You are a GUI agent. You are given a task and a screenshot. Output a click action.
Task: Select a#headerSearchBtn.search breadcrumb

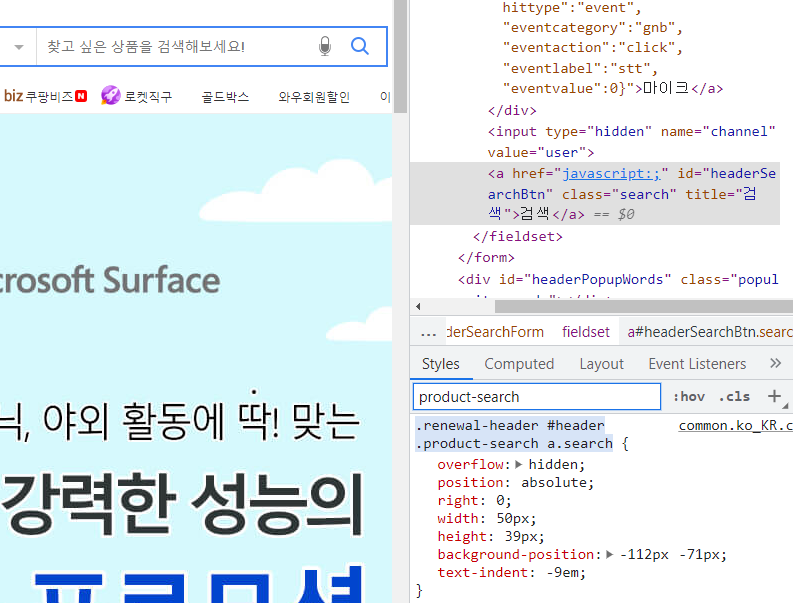[x=710, y=332]
